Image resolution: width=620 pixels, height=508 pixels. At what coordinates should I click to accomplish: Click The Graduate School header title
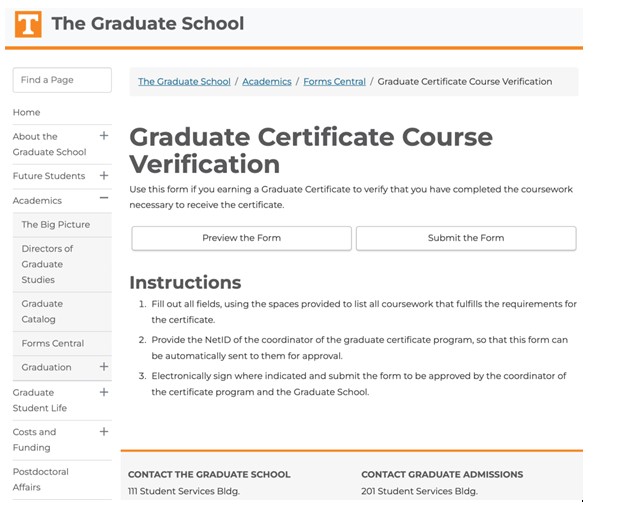pos(147,23)
